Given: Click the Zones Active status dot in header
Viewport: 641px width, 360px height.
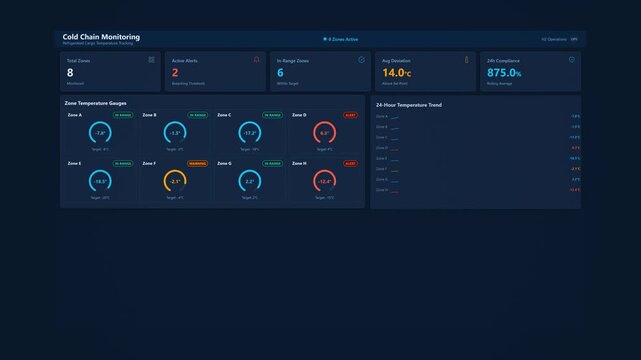Looking at the screenshot, I should (325, 39).
